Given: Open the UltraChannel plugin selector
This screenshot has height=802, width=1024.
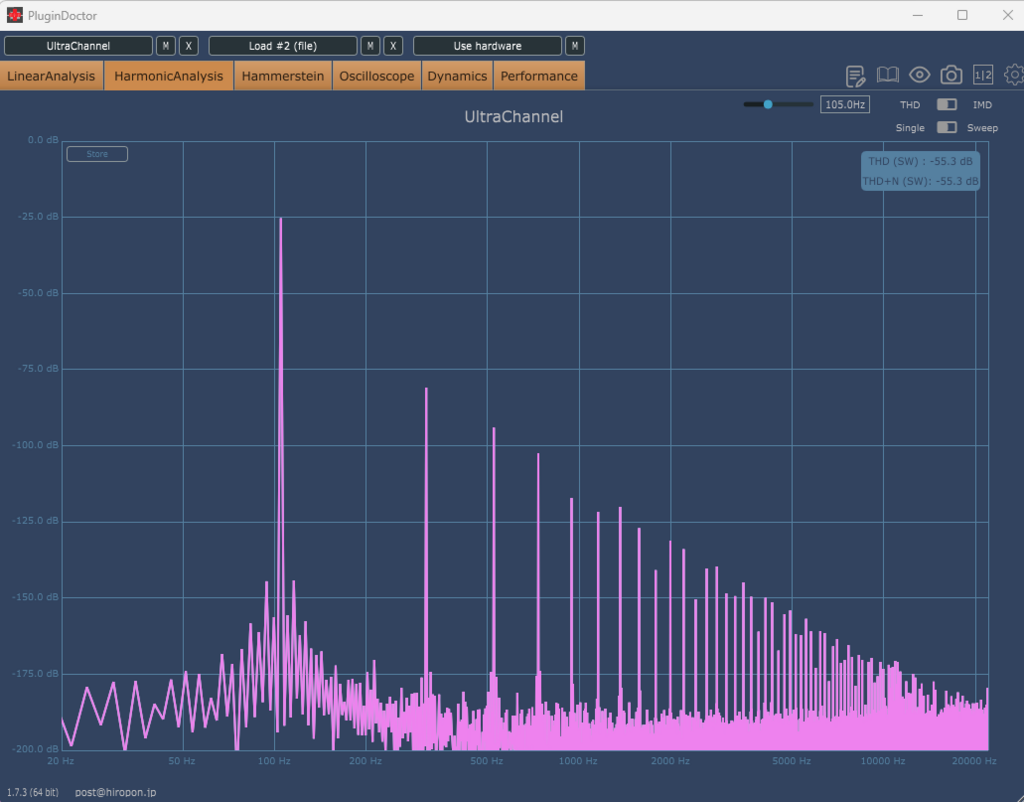Looking at the screenshot, I should (x=78, y=46).
